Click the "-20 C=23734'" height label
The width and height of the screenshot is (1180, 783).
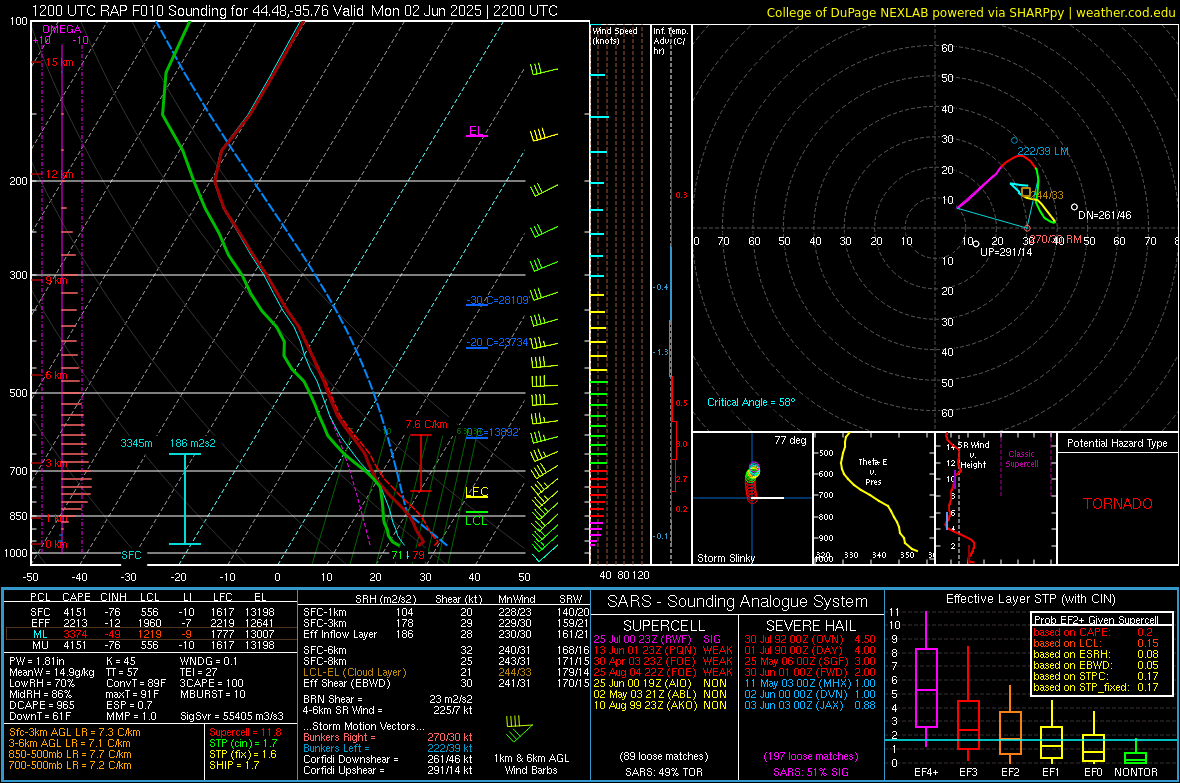click(x=497, y=342)
